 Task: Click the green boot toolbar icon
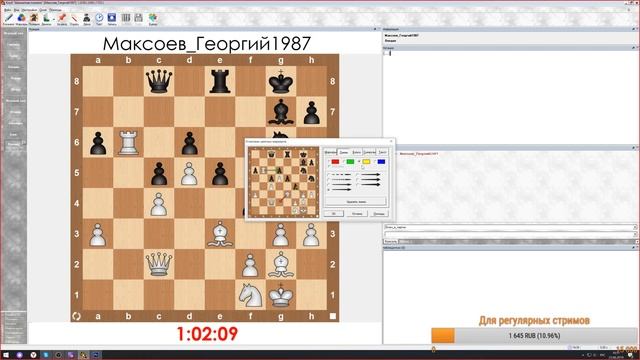coord(47,17)
